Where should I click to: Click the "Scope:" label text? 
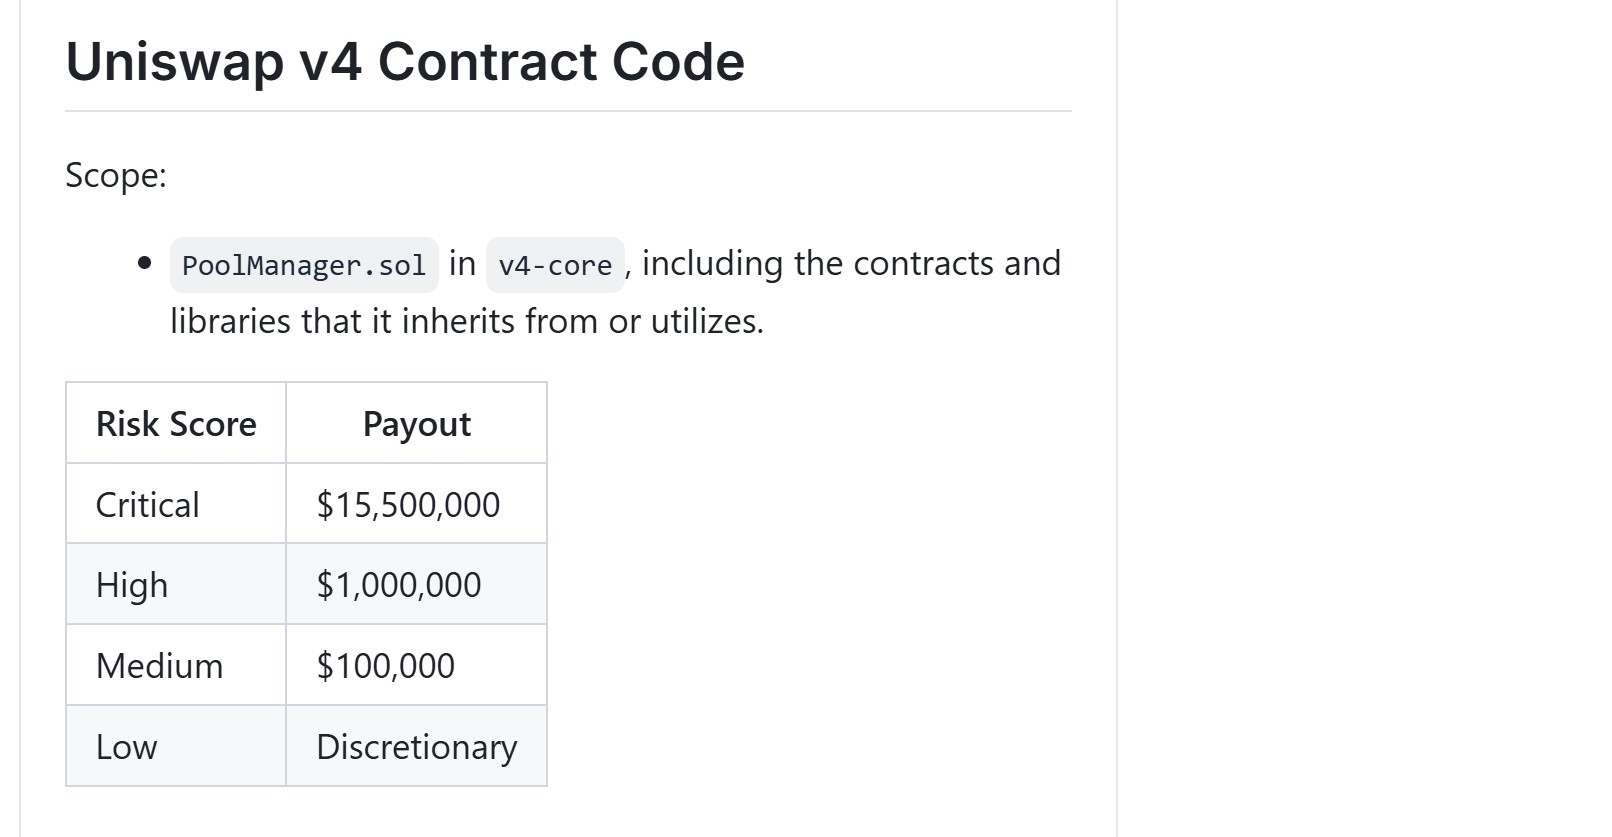tap(116, 175)
